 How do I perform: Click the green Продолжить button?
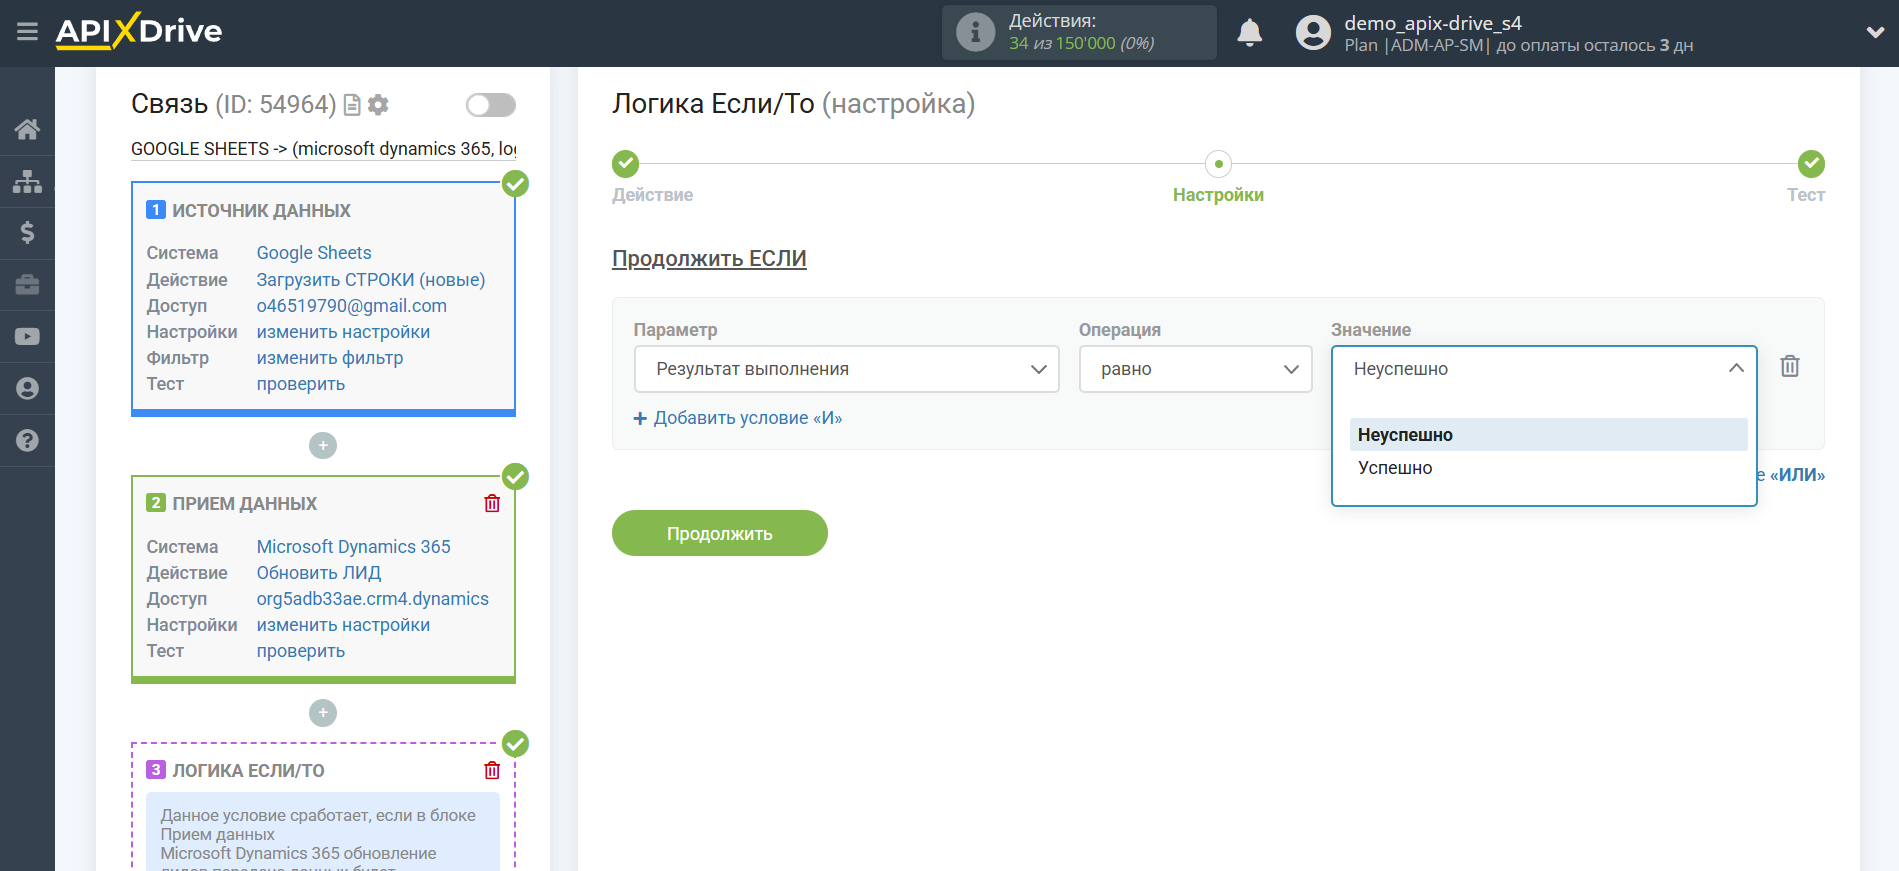coord(720,533)
